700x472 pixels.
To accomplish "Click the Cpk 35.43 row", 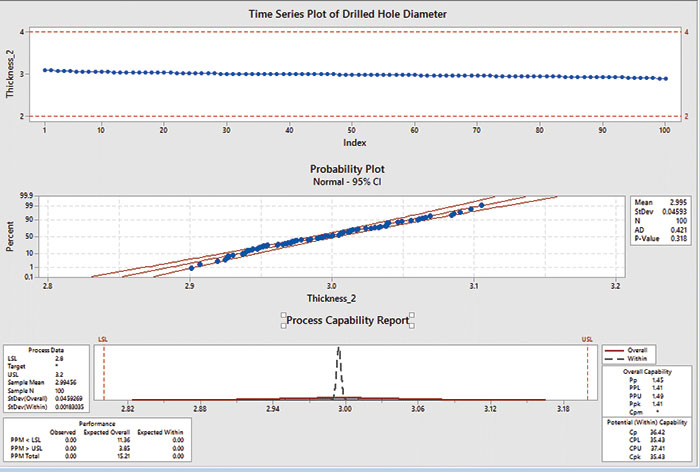I will [647, 456].
